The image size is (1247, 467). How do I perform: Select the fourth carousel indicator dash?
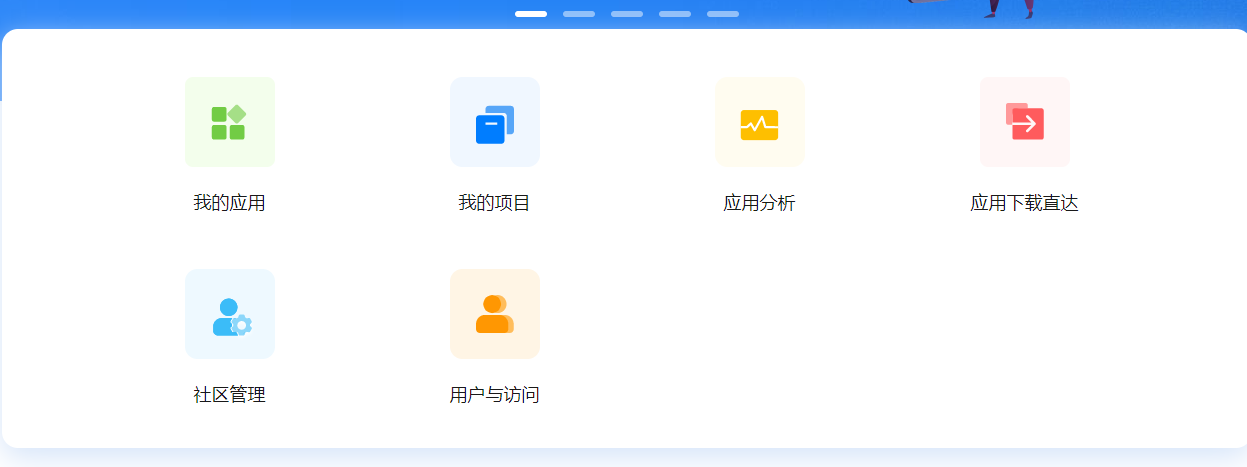(675, 14)
